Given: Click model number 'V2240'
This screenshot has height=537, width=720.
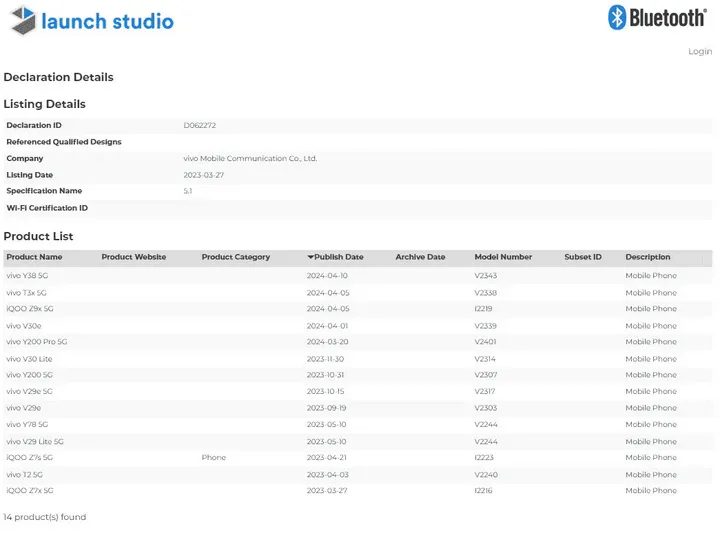Looking at the screenshot, I should [x=486, y=475].
